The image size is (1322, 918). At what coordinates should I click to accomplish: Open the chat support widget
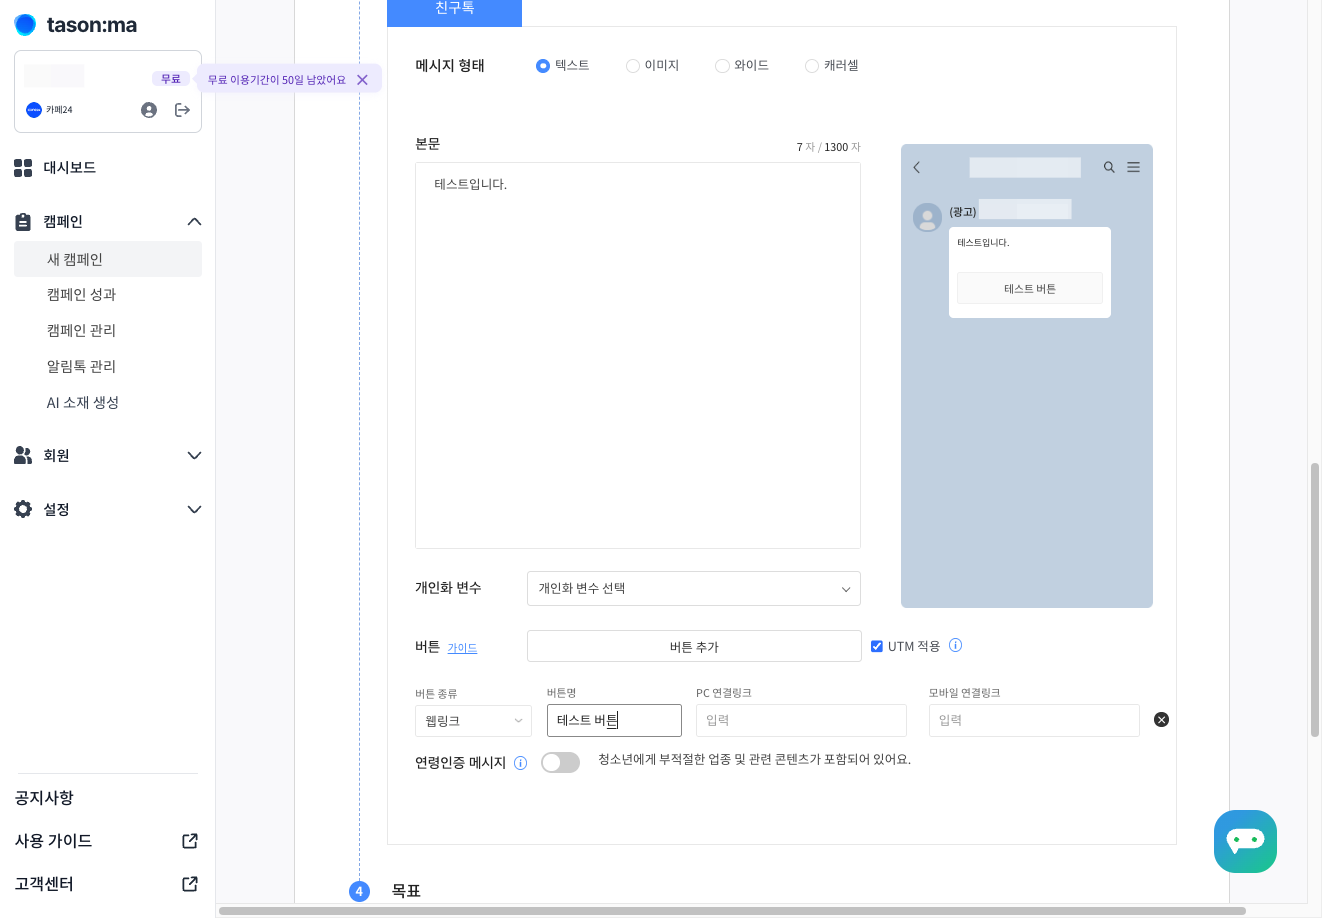pyautogui.click(x=1245, y=841)
